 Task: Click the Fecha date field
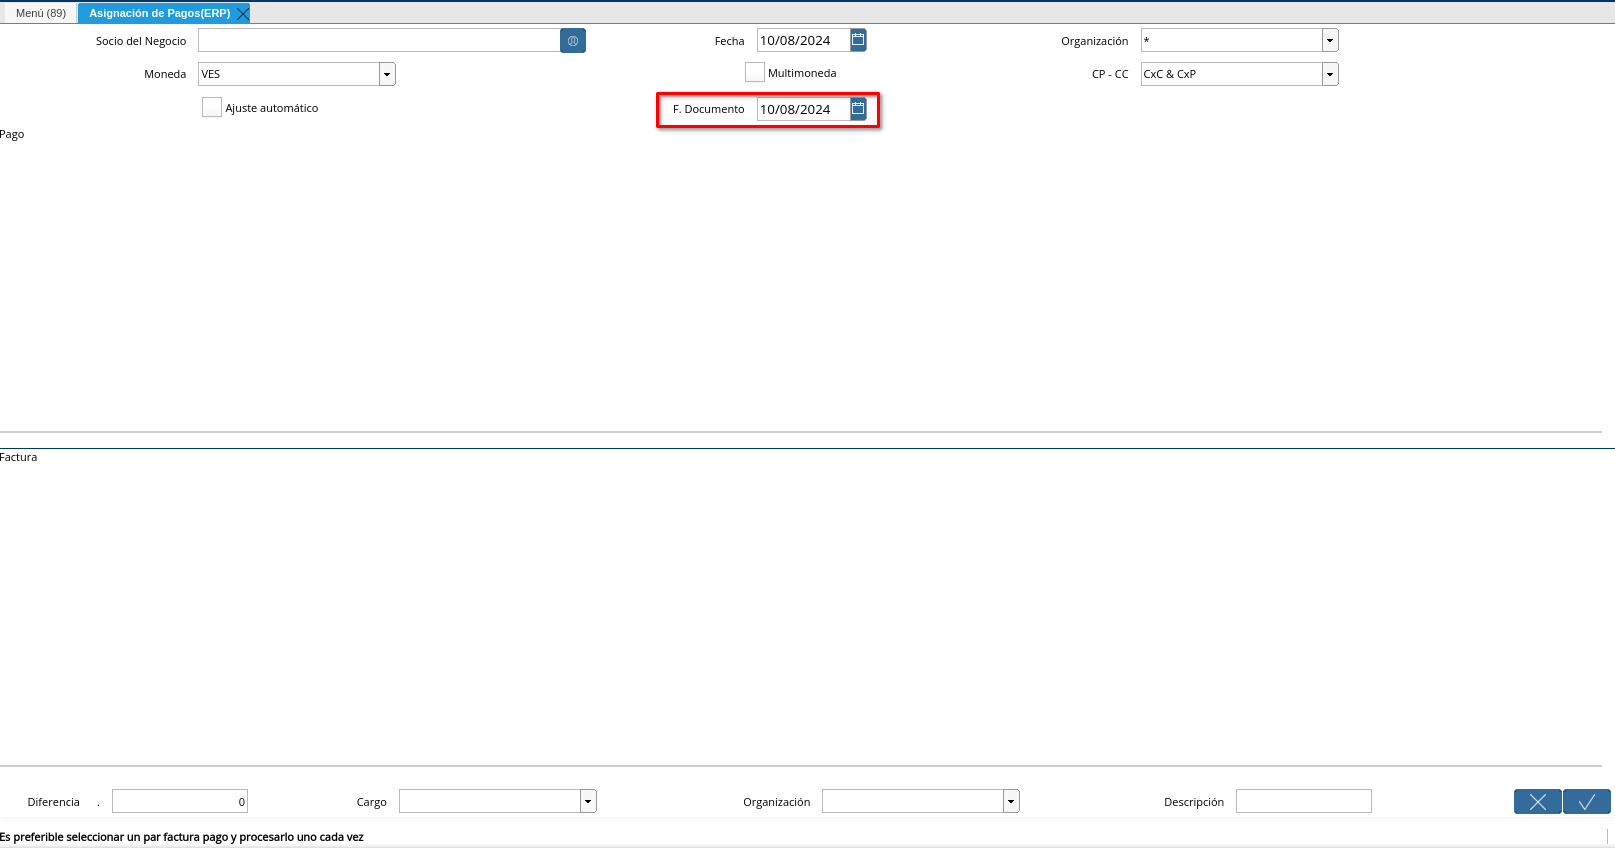[x=803, y=41]
